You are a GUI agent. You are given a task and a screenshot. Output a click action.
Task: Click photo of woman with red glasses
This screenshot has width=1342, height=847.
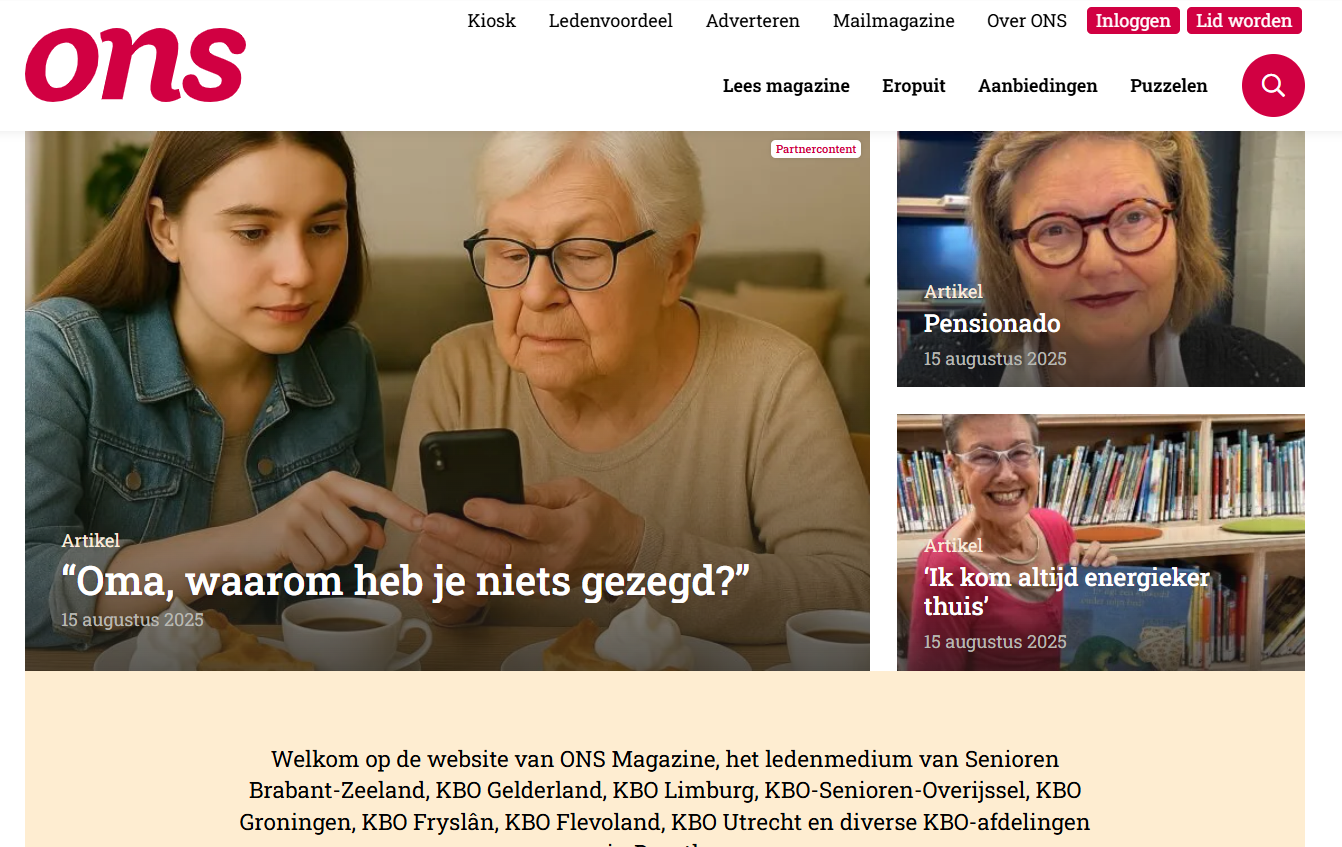tap(1101, 259)
